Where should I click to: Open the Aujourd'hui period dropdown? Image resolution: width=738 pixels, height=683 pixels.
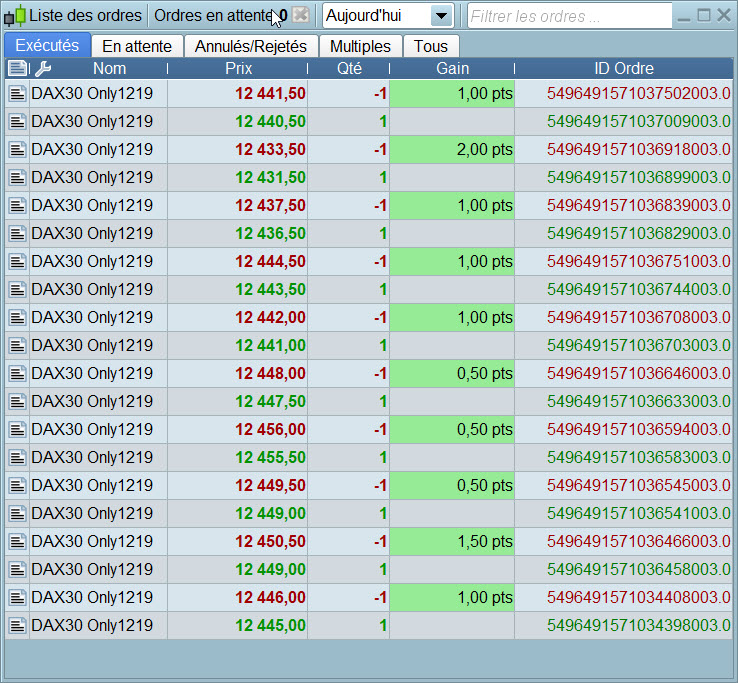click(388, 16)
